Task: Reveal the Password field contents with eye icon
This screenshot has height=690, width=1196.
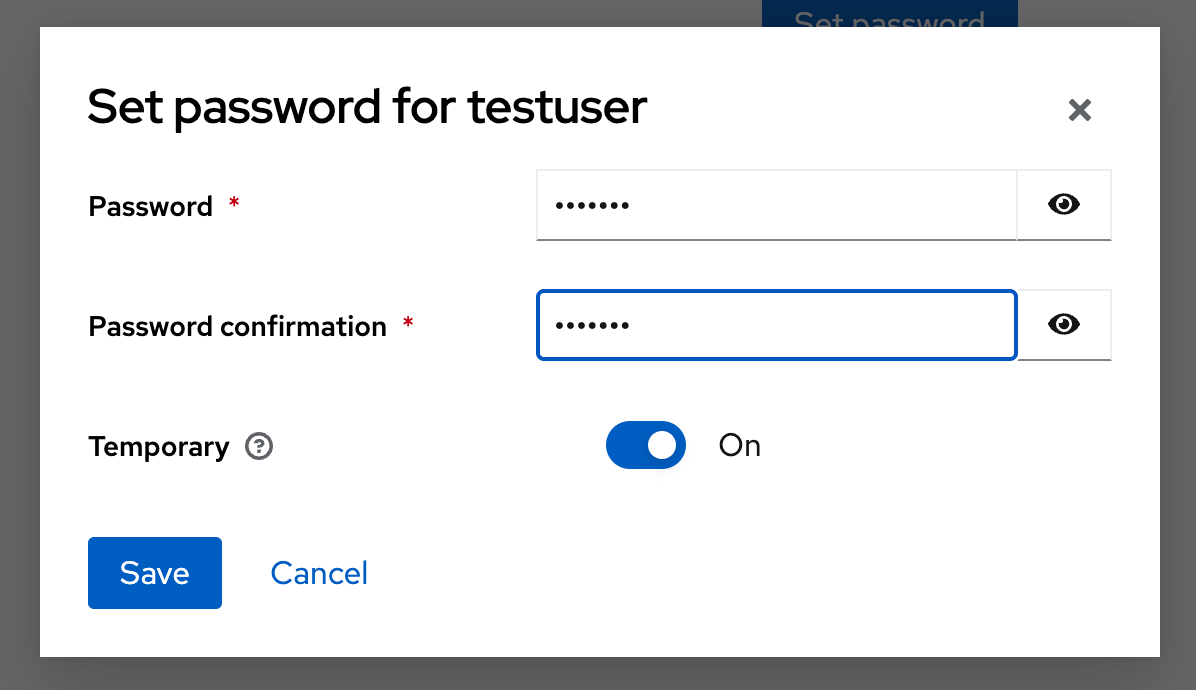Action: [x=1063, y=204]
